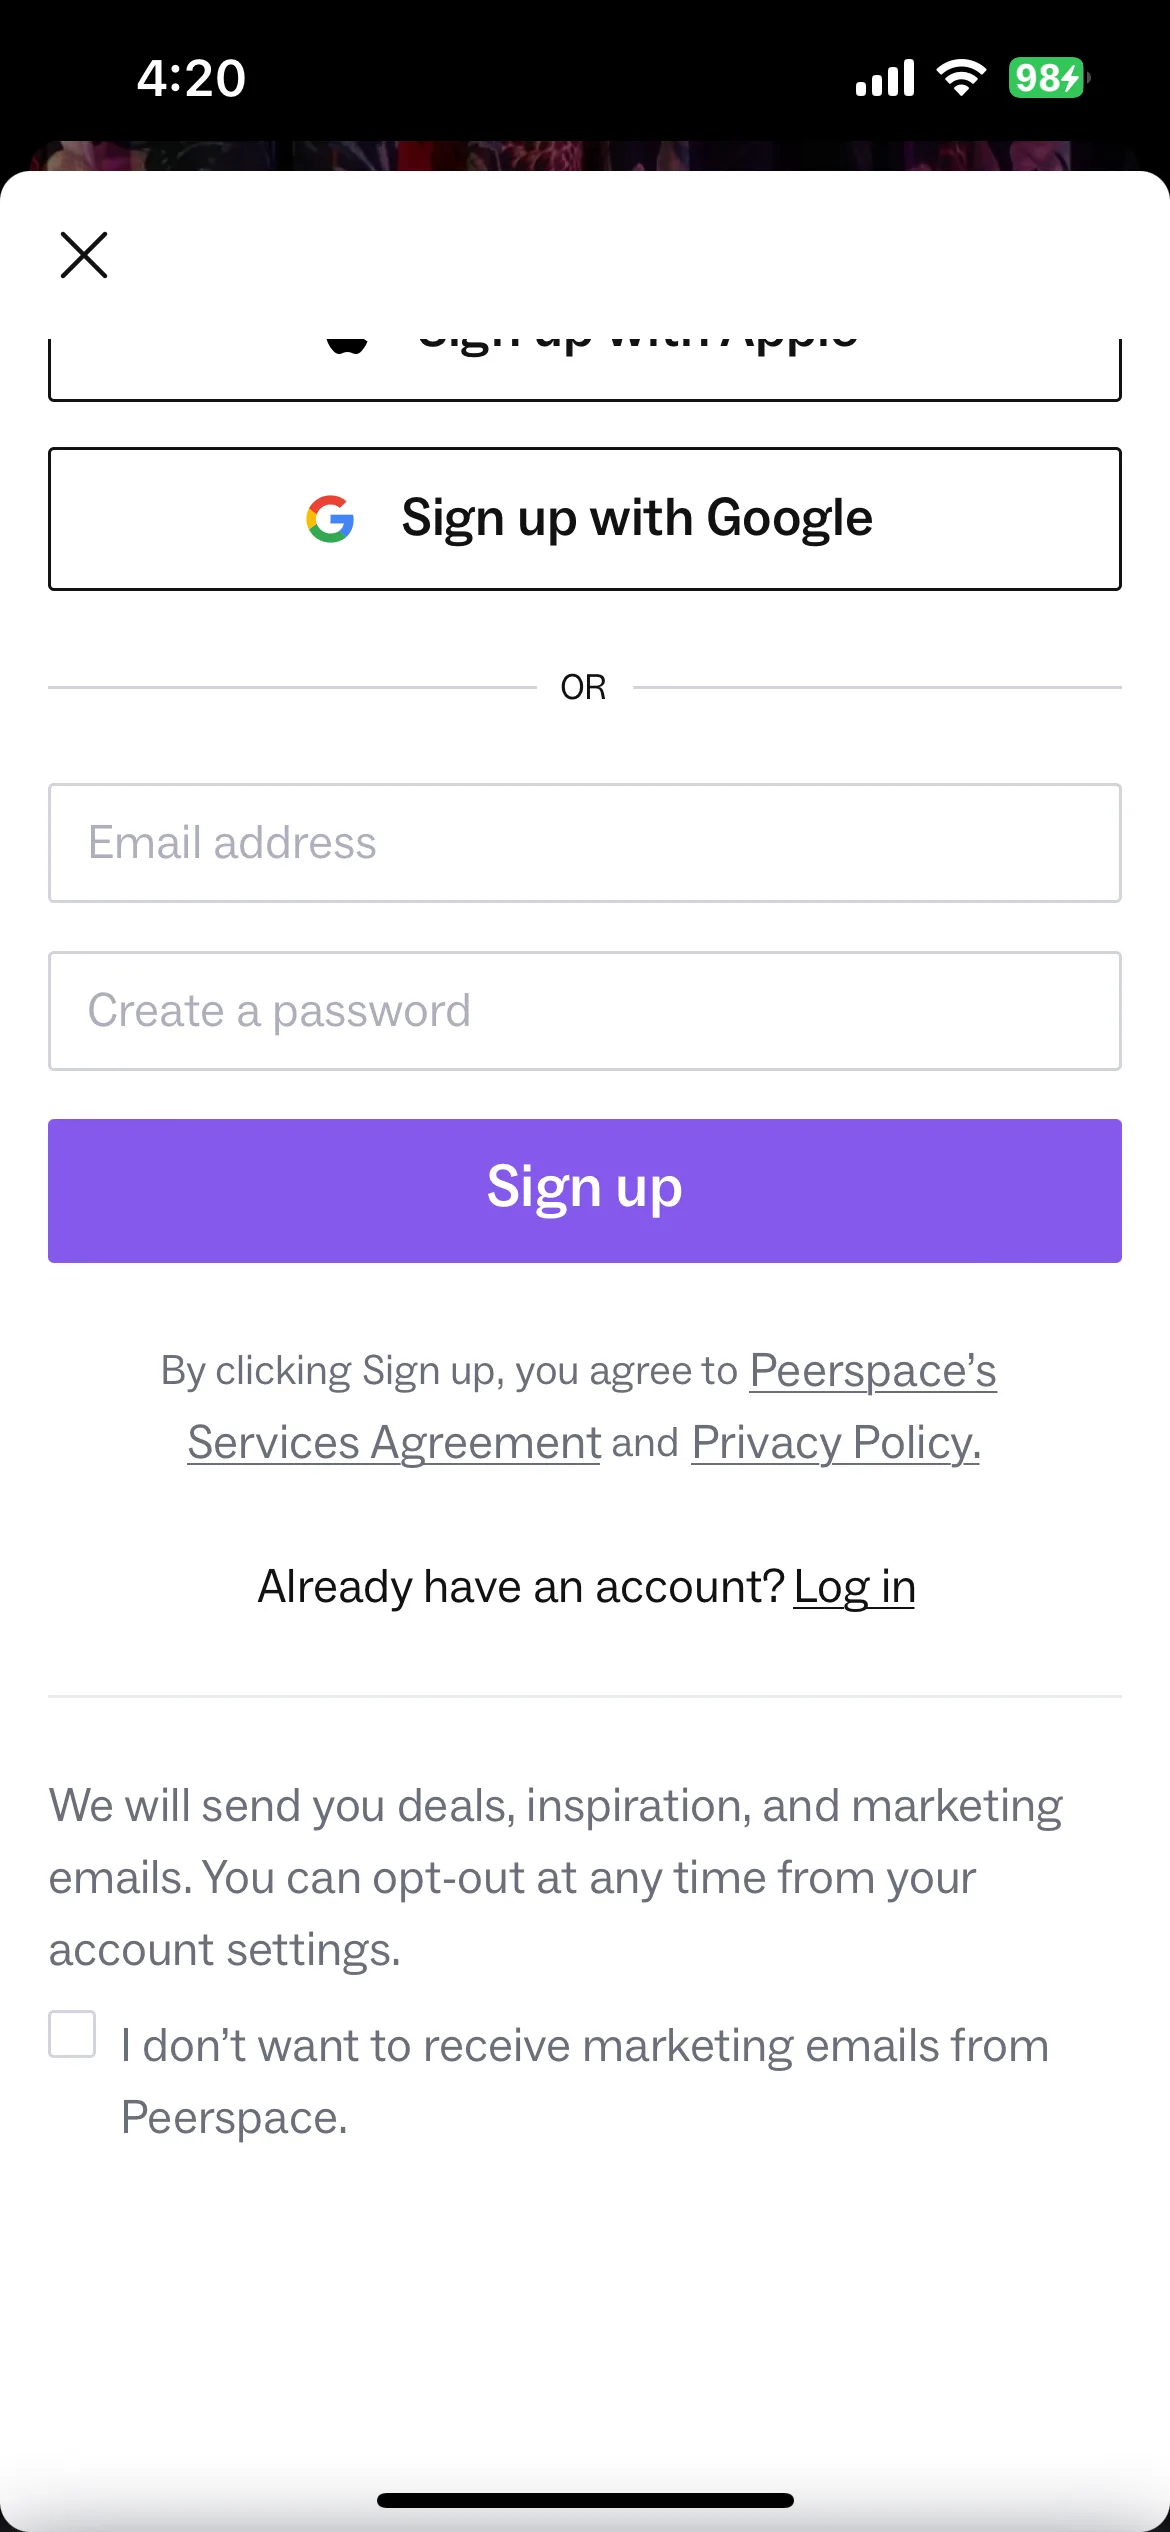Screen dimensions: 1170x2532
Task: Tap the purple Sign up button
Action: (x=585, y=1191)
